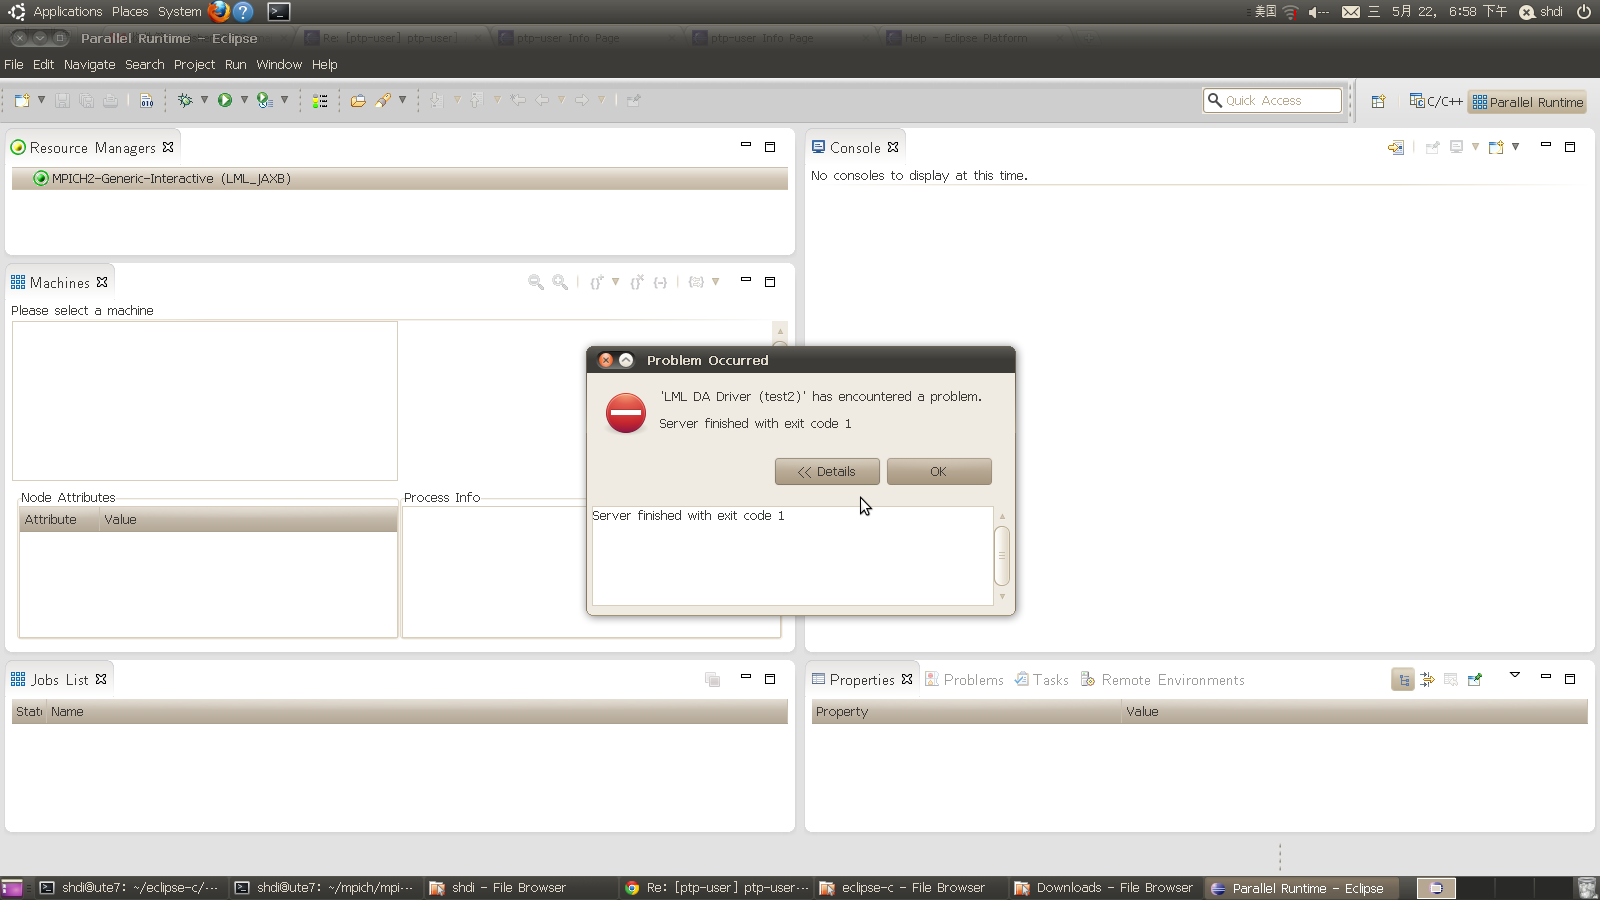Click the Name column in Jobs List

tap(417, 712)
